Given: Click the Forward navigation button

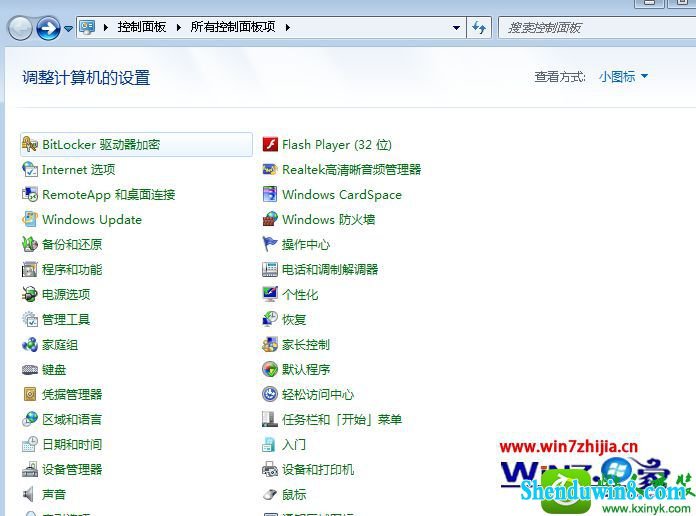Looking at the screenshot, I should [48, 28].
